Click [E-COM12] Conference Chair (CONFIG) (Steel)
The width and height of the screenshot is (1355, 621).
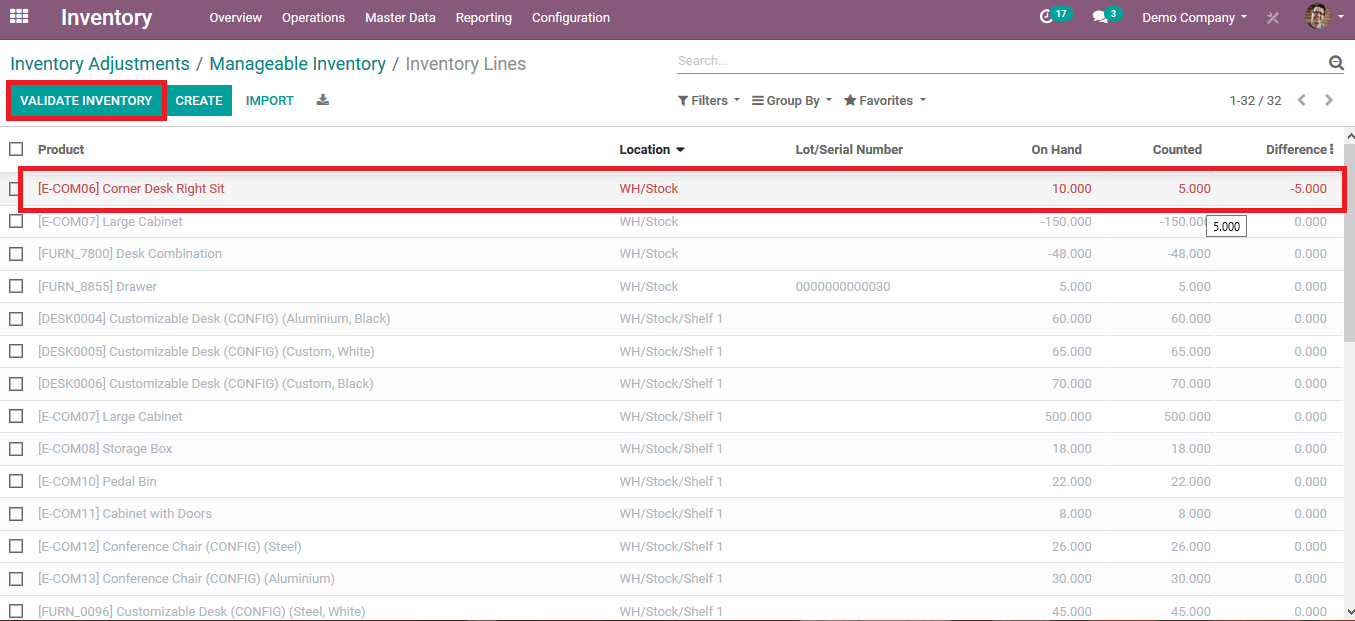(x=170, y=547)
